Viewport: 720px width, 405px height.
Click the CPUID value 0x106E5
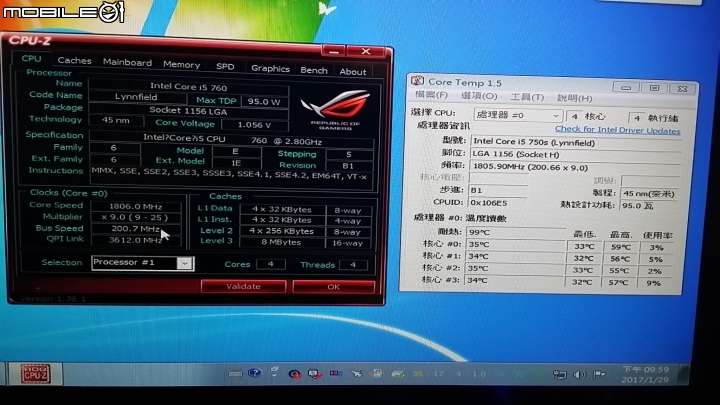[x=497, y=202]
